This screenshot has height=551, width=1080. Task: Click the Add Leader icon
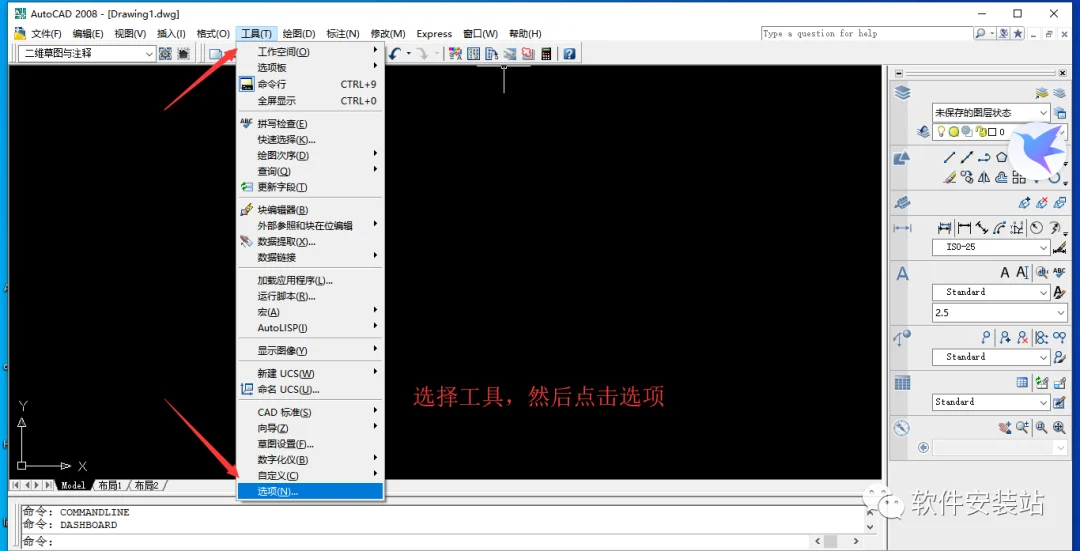click(1005, 337)
